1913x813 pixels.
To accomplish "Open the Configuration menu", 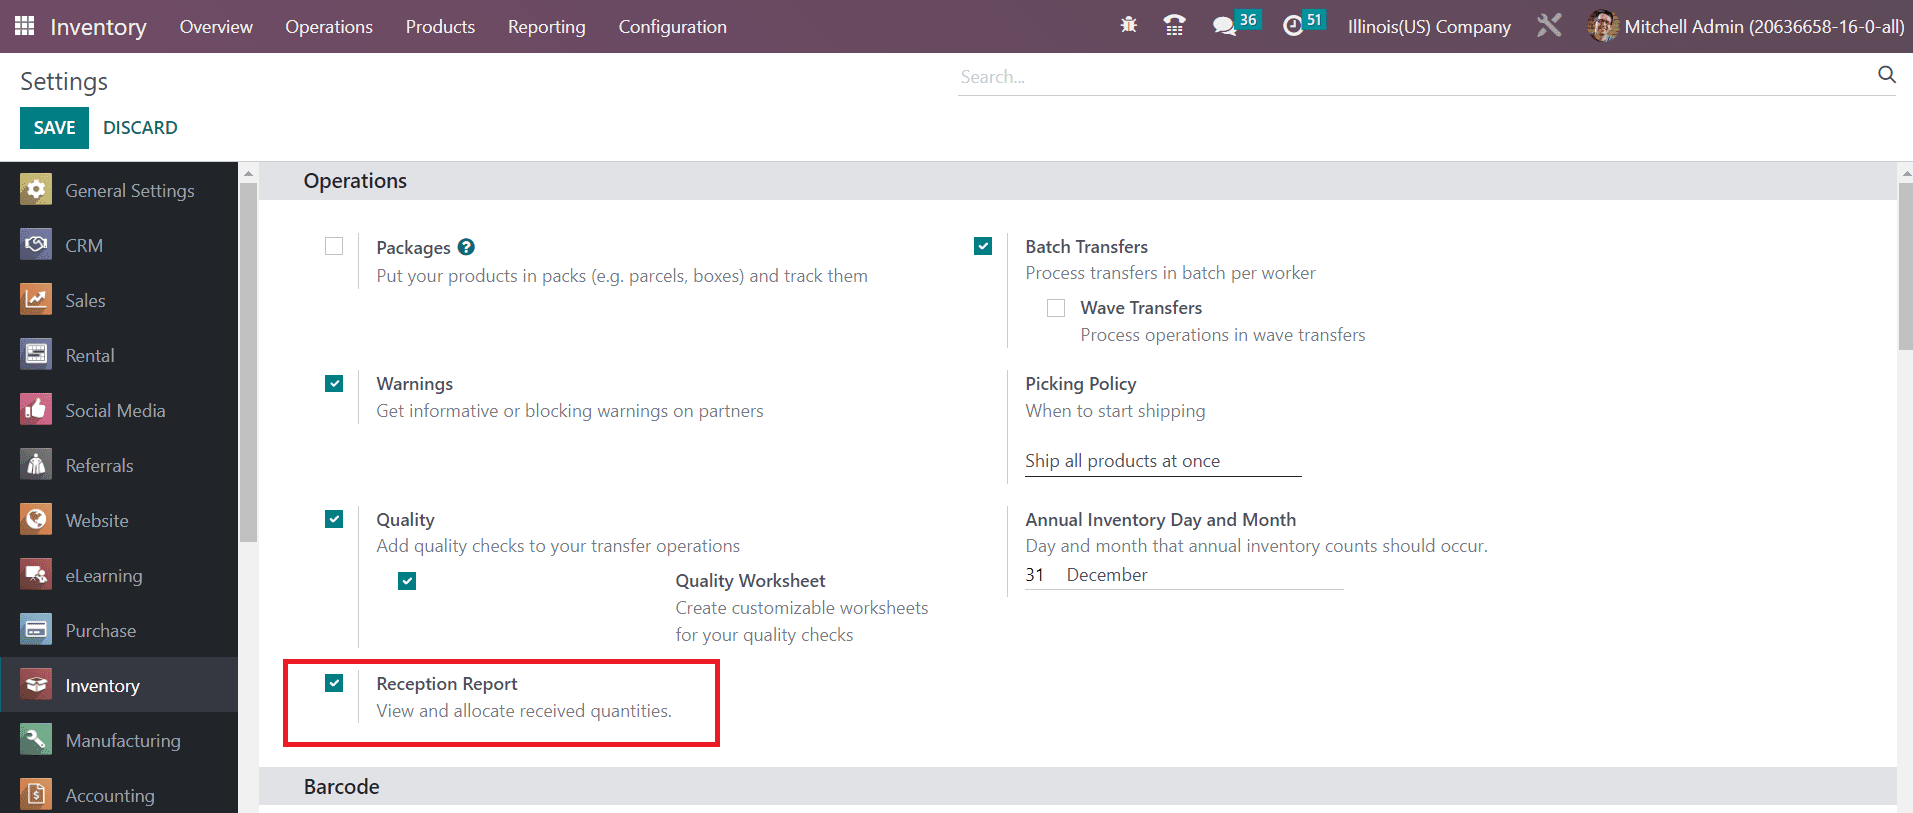I will point(672,27).
